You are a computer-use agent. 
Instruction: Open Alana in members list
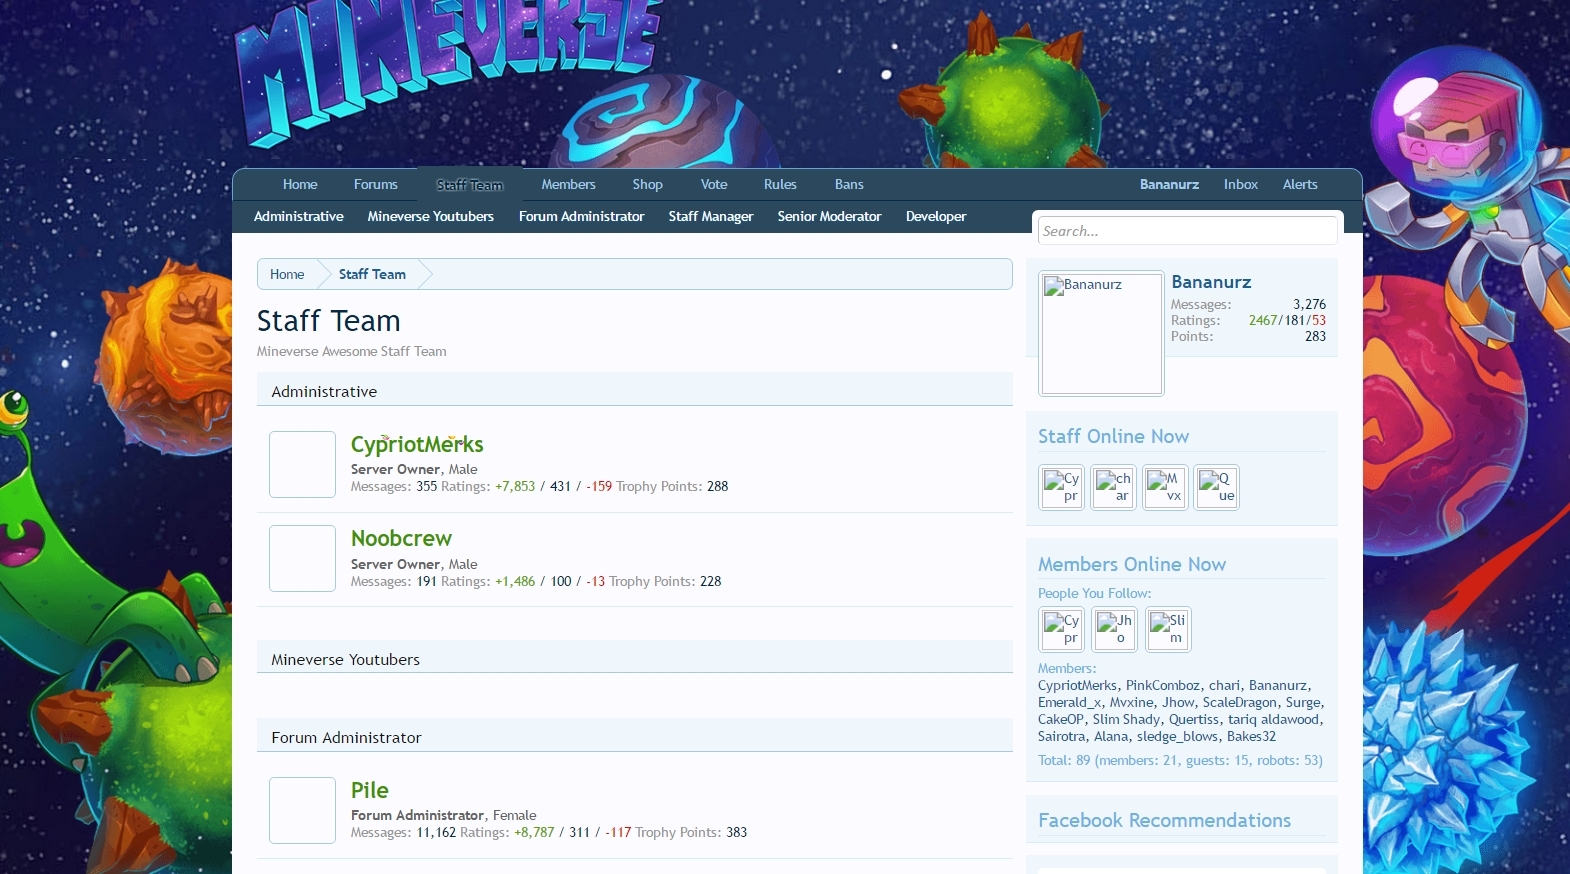pyautogui.click(x=1111, y=736)
